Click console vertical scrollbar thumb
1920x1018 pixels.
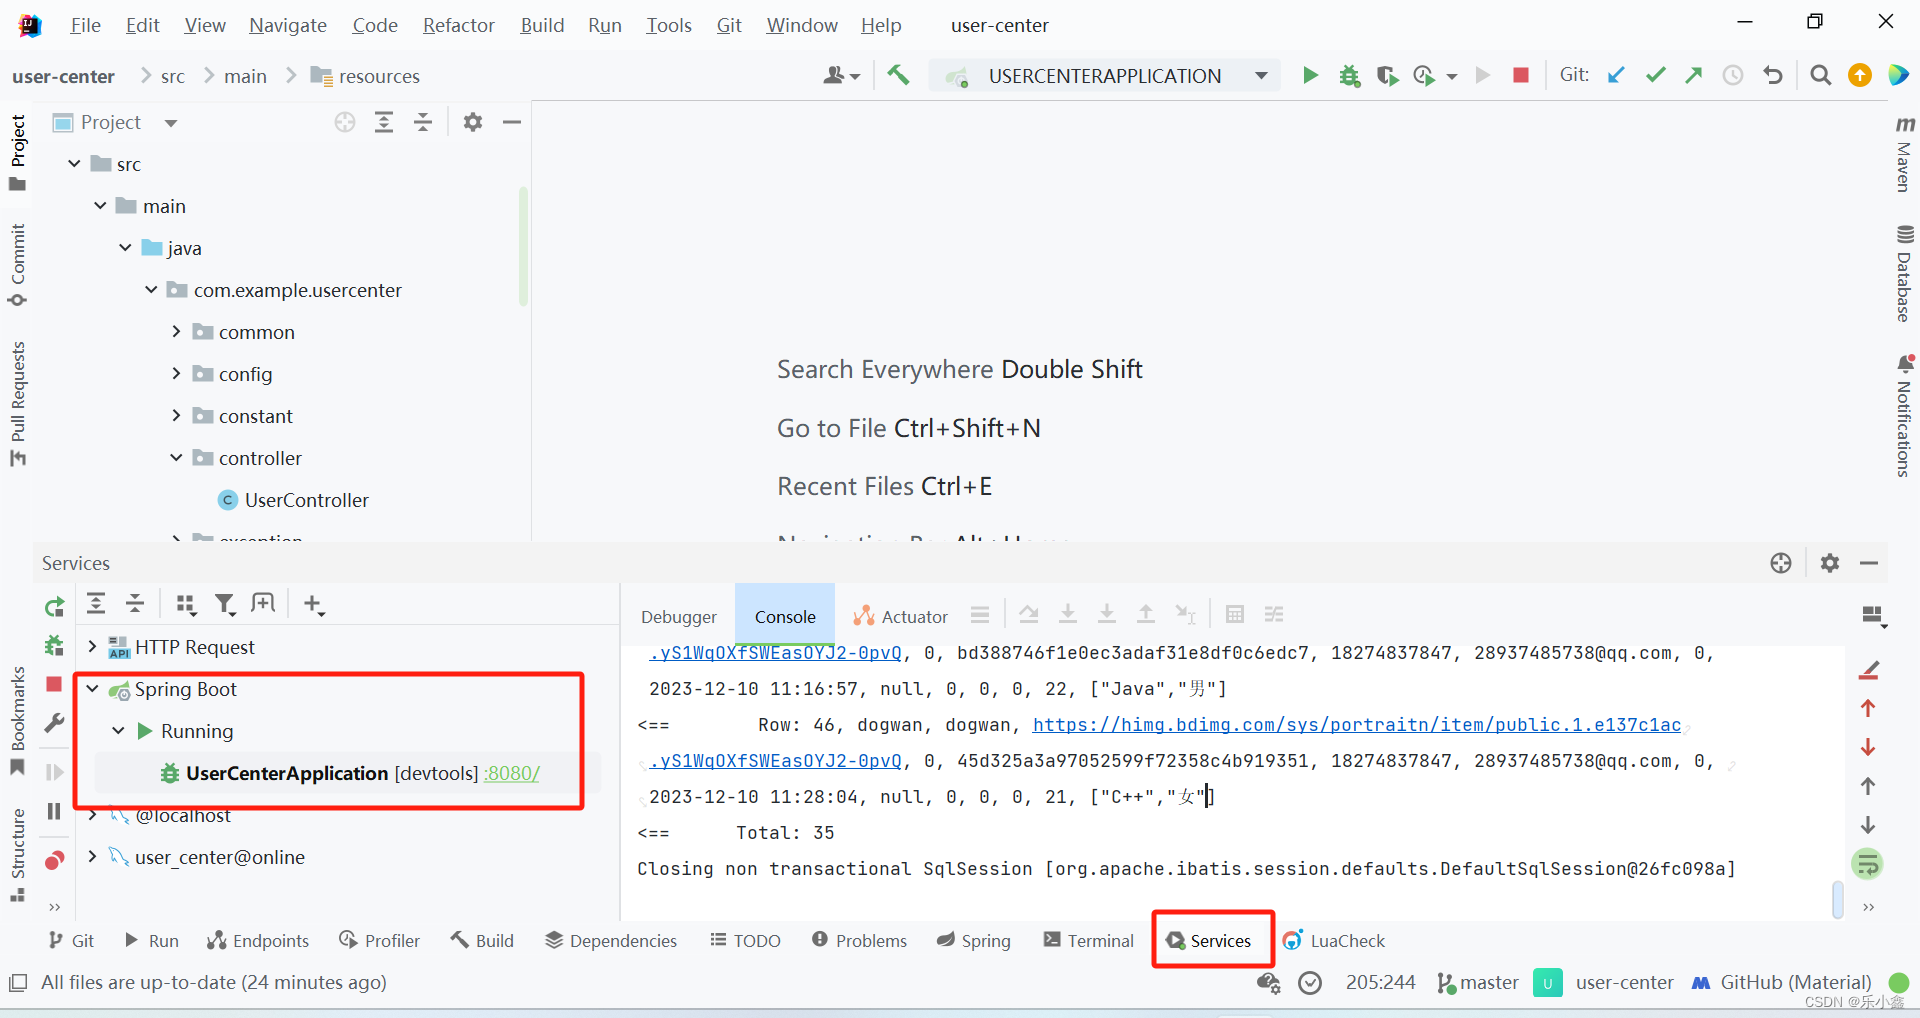coord(1838,898)
